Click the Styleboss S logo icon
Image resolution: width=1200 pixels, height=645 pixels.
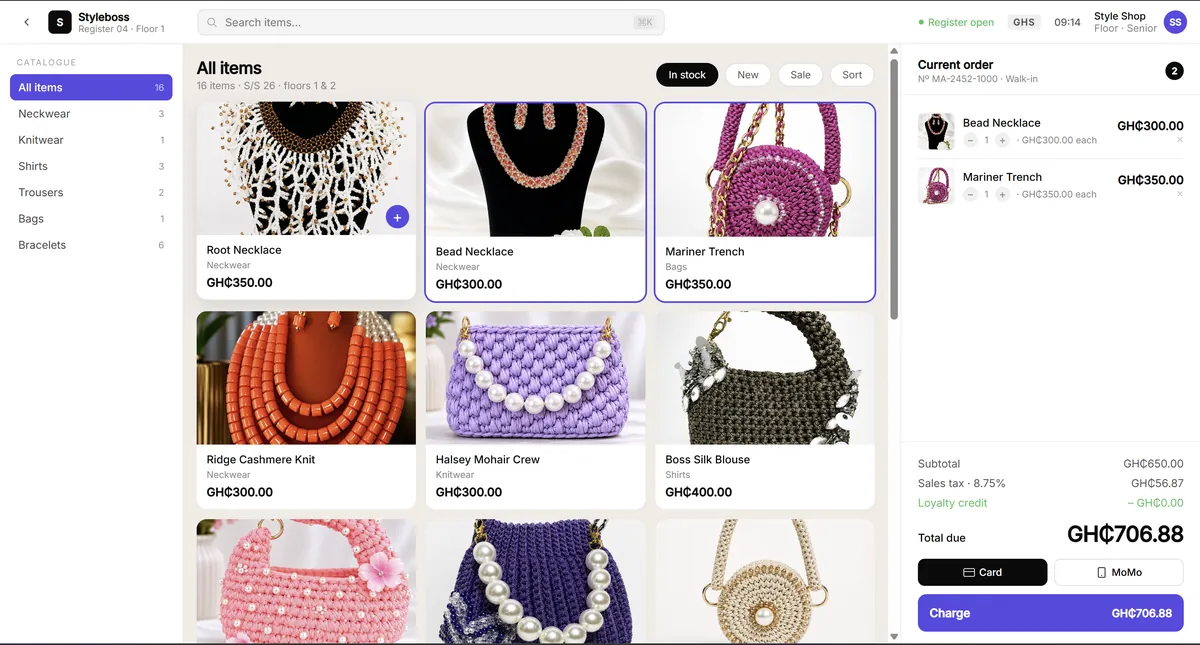pos(60,22)
